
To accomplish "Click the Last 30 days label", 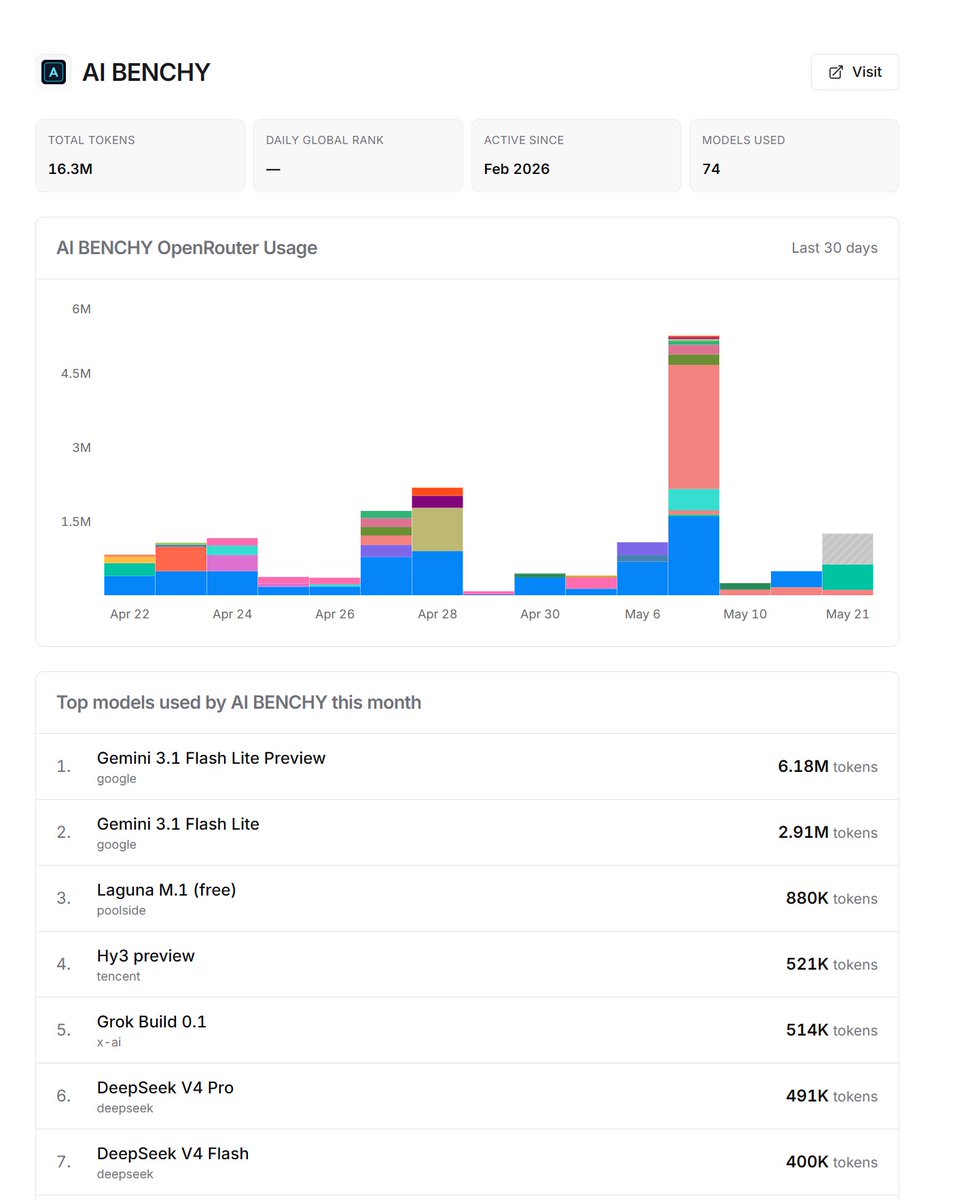I will pos(834,248).
